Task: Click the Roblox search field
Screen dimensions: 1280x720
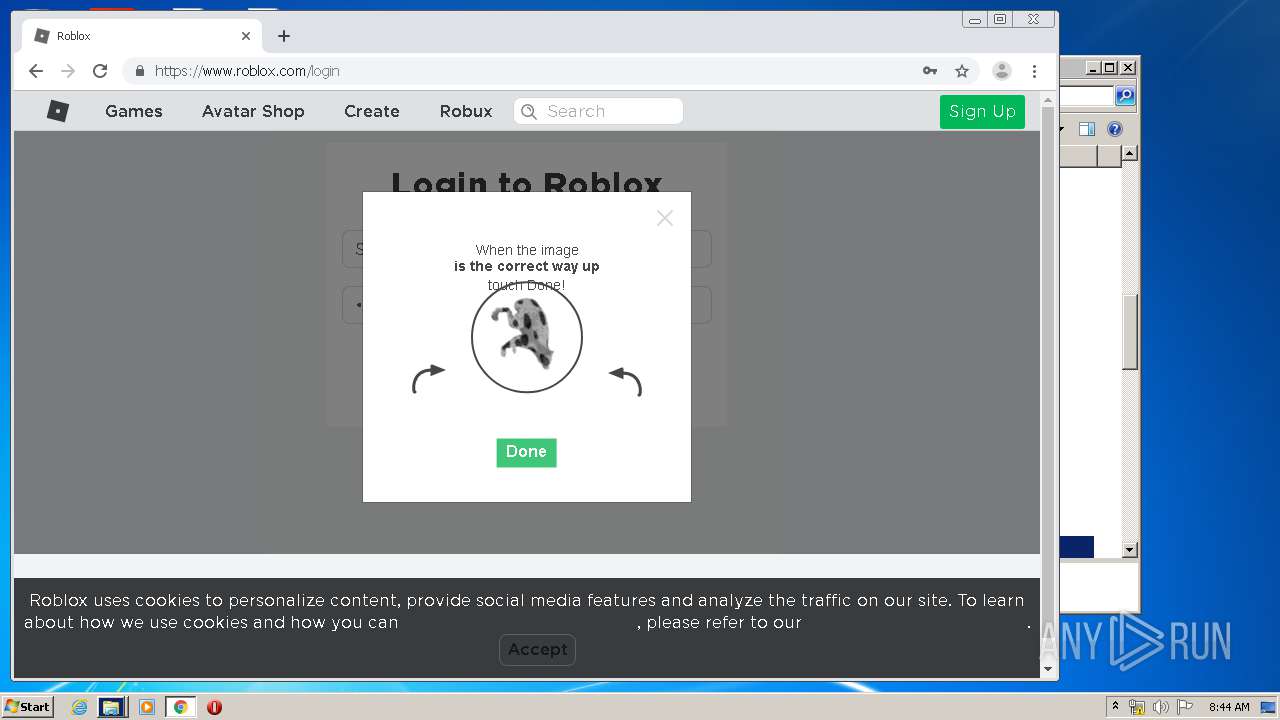Action: tap(598, 111)
